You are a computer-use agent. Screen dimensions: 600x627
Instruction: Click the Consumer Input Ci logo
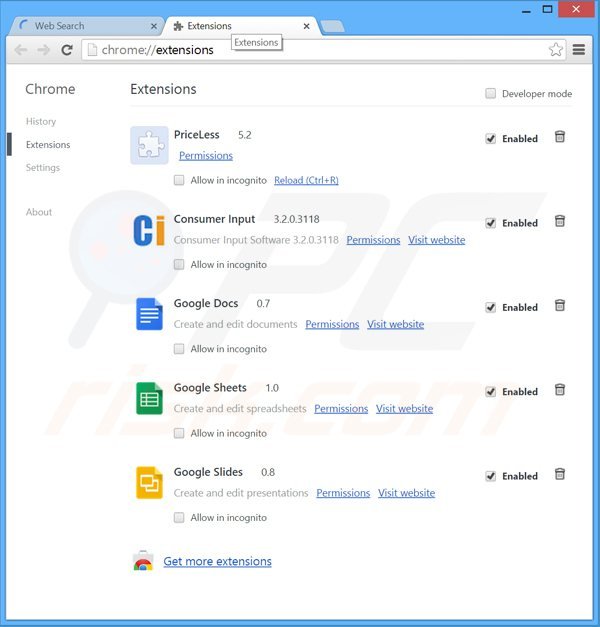tap(149, 230)
